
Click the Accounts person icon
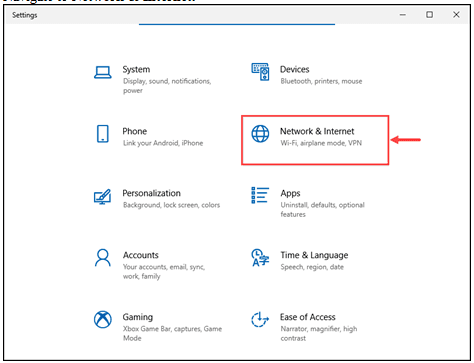pos(103,258)
